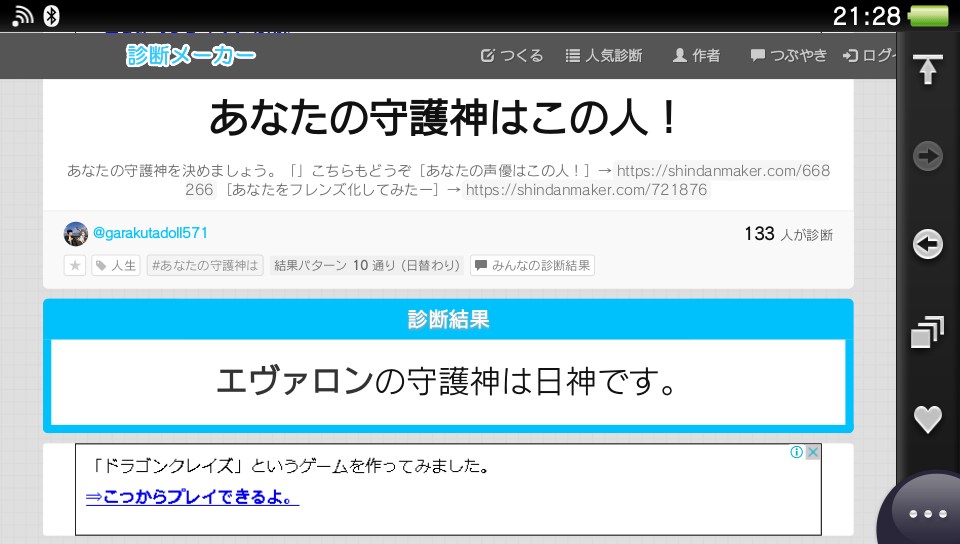This screenshot has height=544, width=960.
Task: Open the つぶやき menu item
Action: click(x=789, y=56)
